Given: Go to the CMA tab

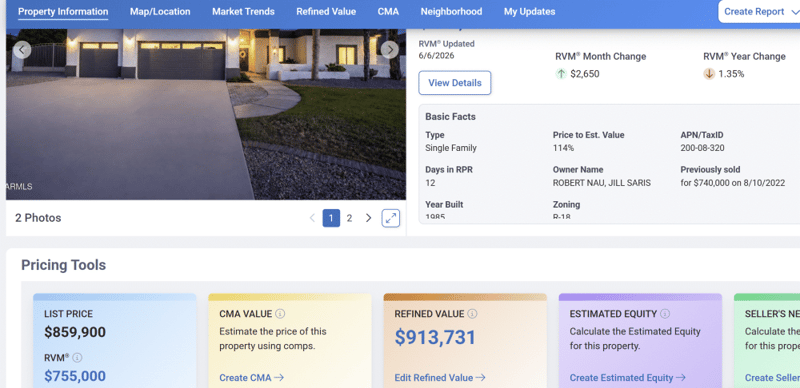Looking at the screenshot, I should pyautogui.click(x=388, y=11).
